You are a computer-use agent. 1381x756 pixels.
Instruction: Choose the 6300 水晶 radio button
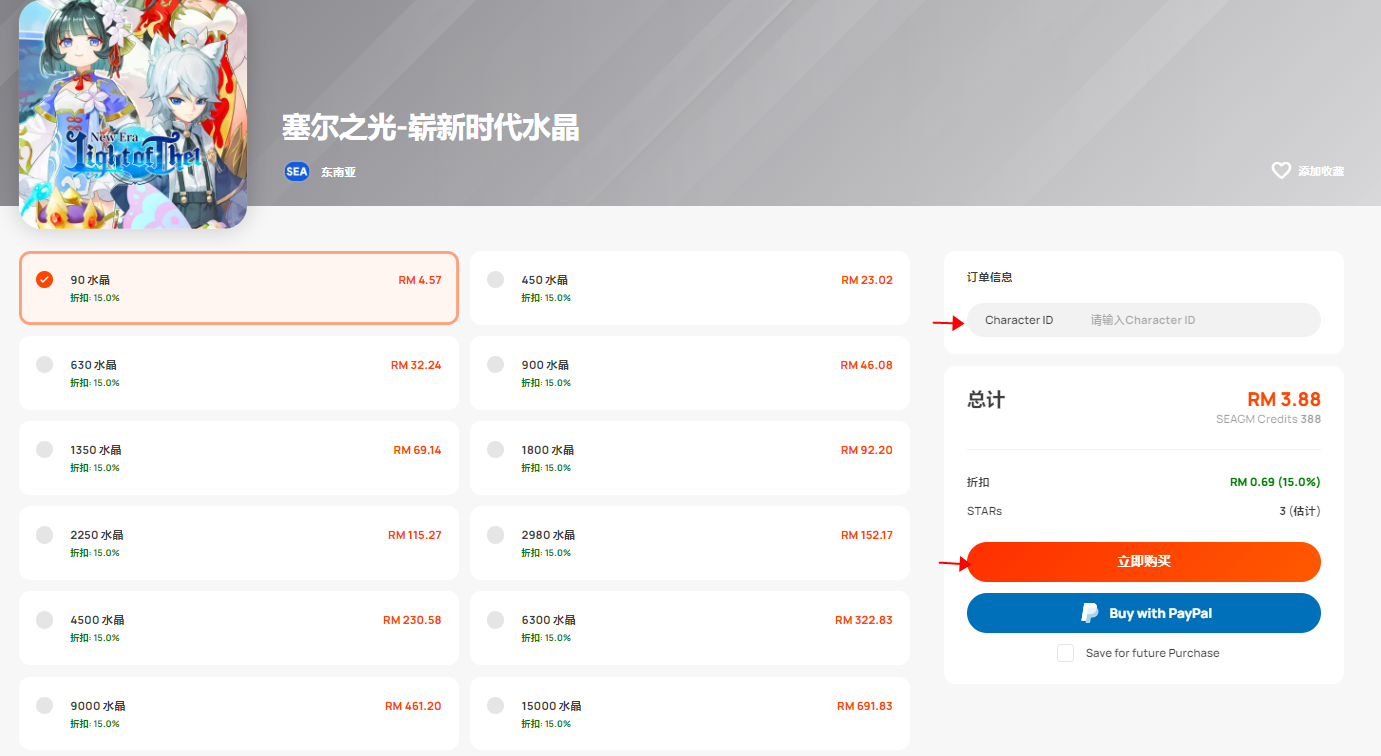pos(495,619)
